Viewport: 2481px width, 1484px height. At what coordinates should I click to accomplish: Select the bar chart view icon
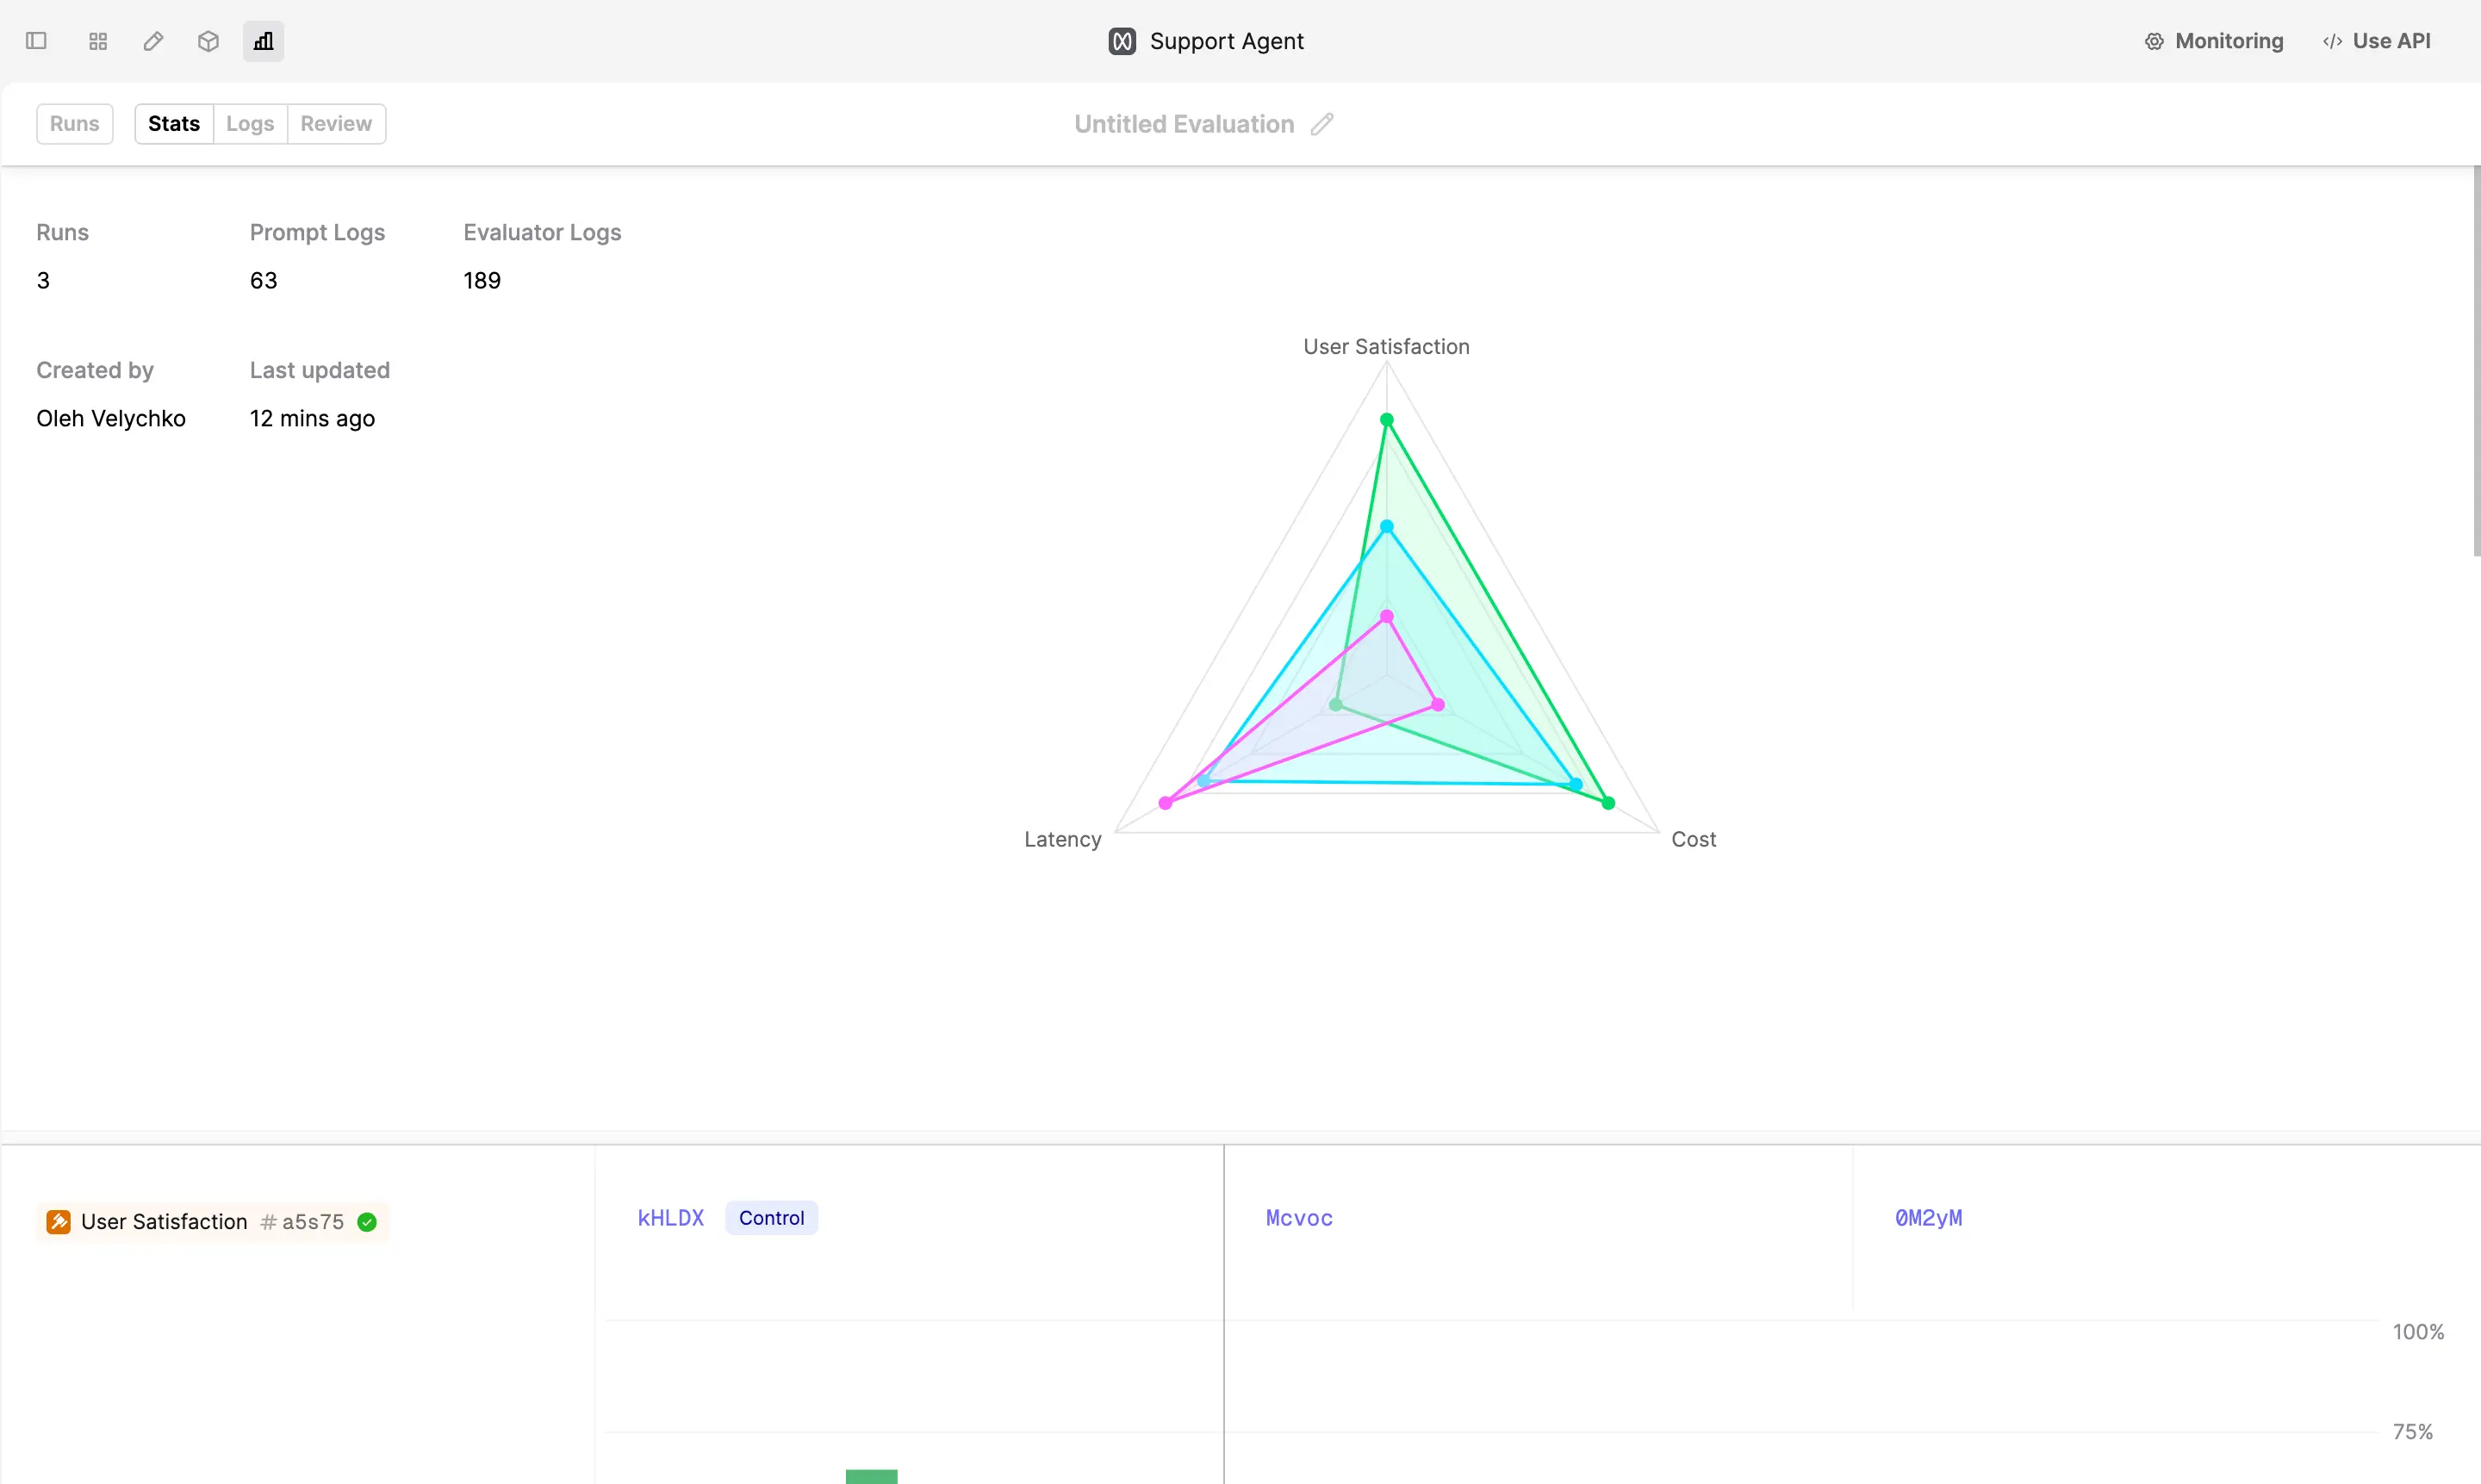click(262, 41)
